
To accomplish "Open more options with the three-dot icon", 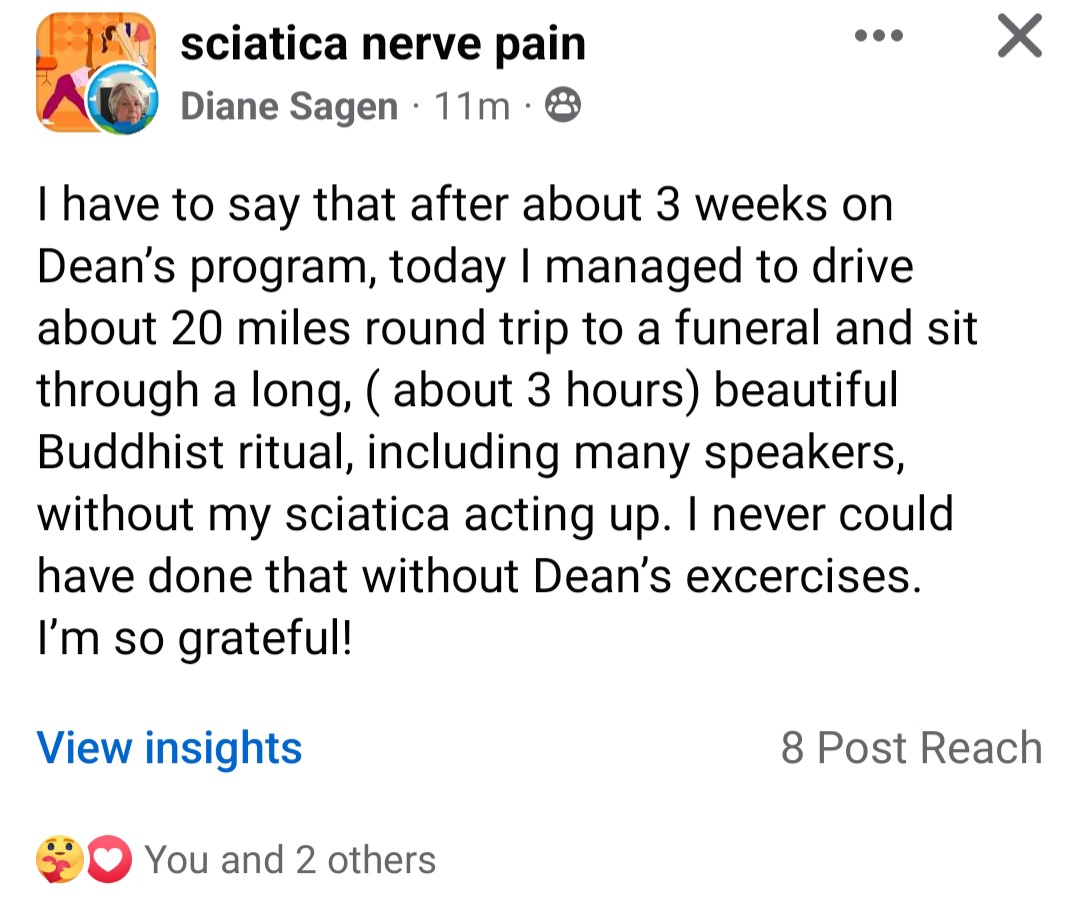I will pyautogui.click(x=879, y=35).
